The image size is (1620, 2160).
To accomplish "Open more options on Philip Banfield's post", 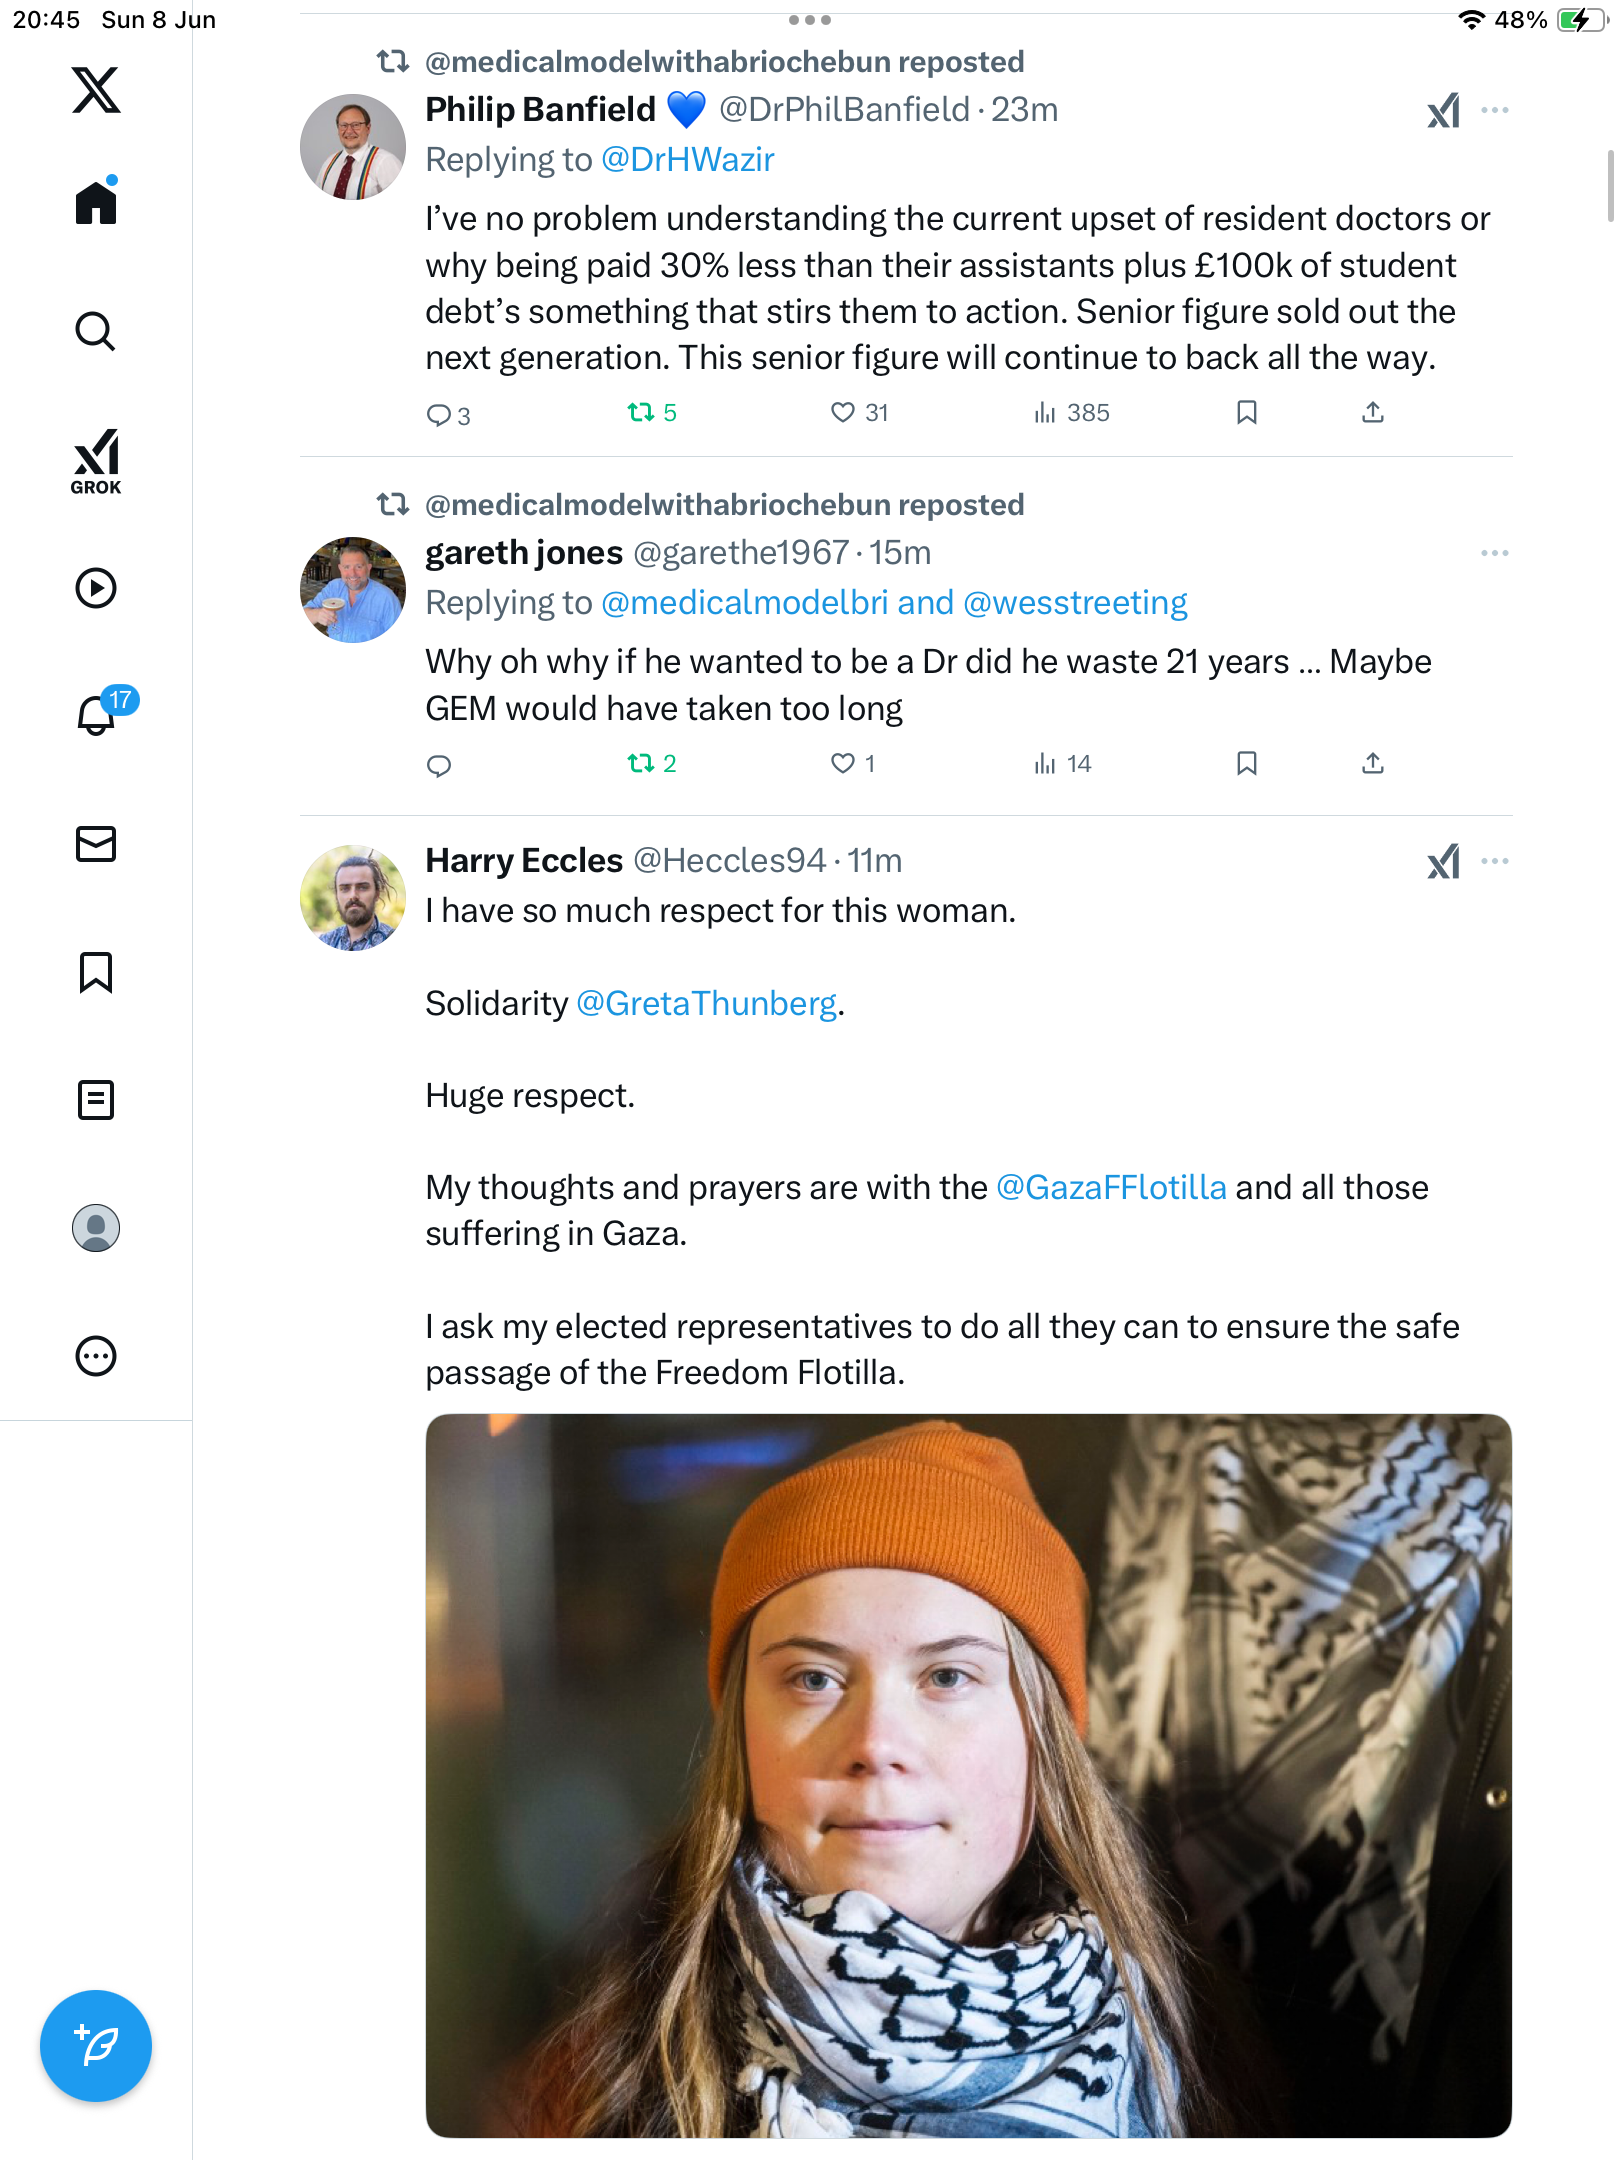I will pos(1494,110).
